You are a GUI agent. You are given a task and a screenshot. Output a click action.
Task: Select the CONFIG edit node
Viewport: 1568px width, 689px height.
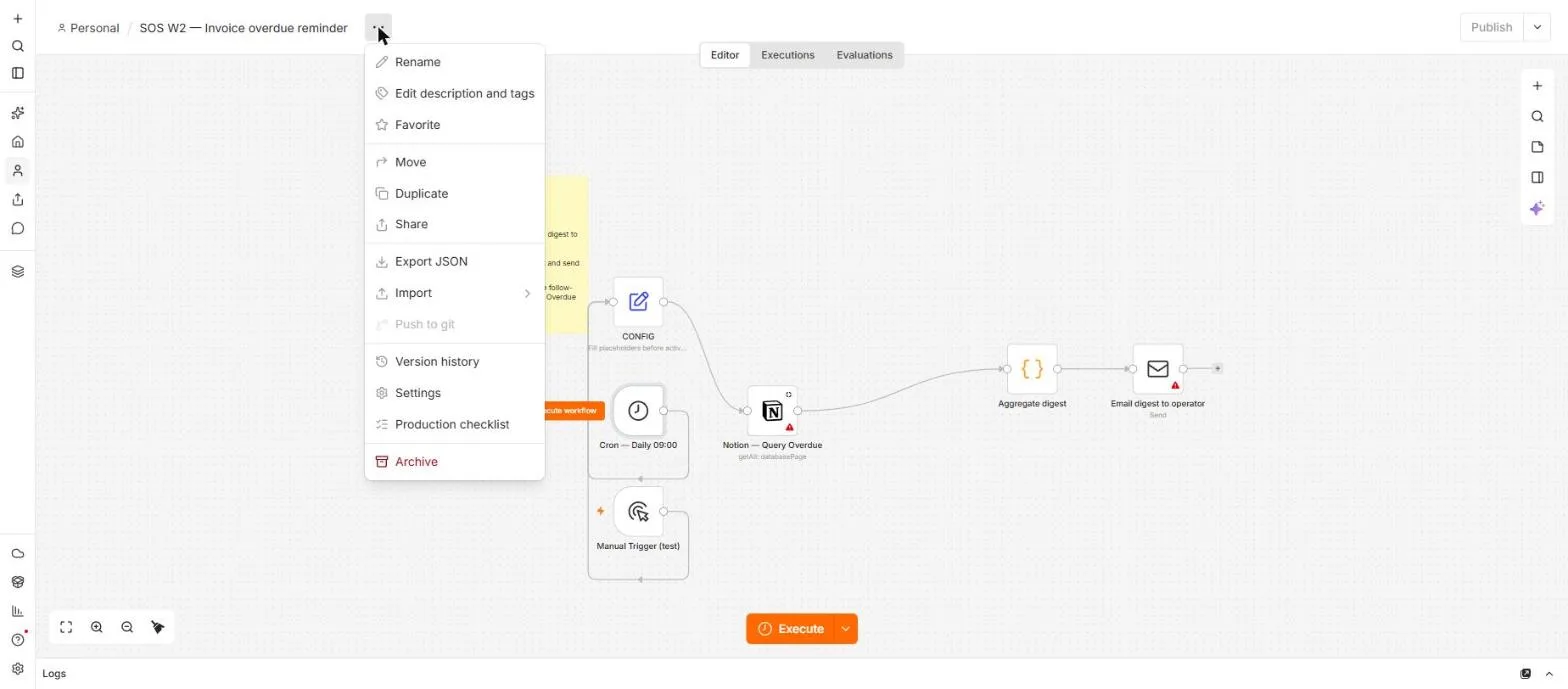click(x=638, y=302)
